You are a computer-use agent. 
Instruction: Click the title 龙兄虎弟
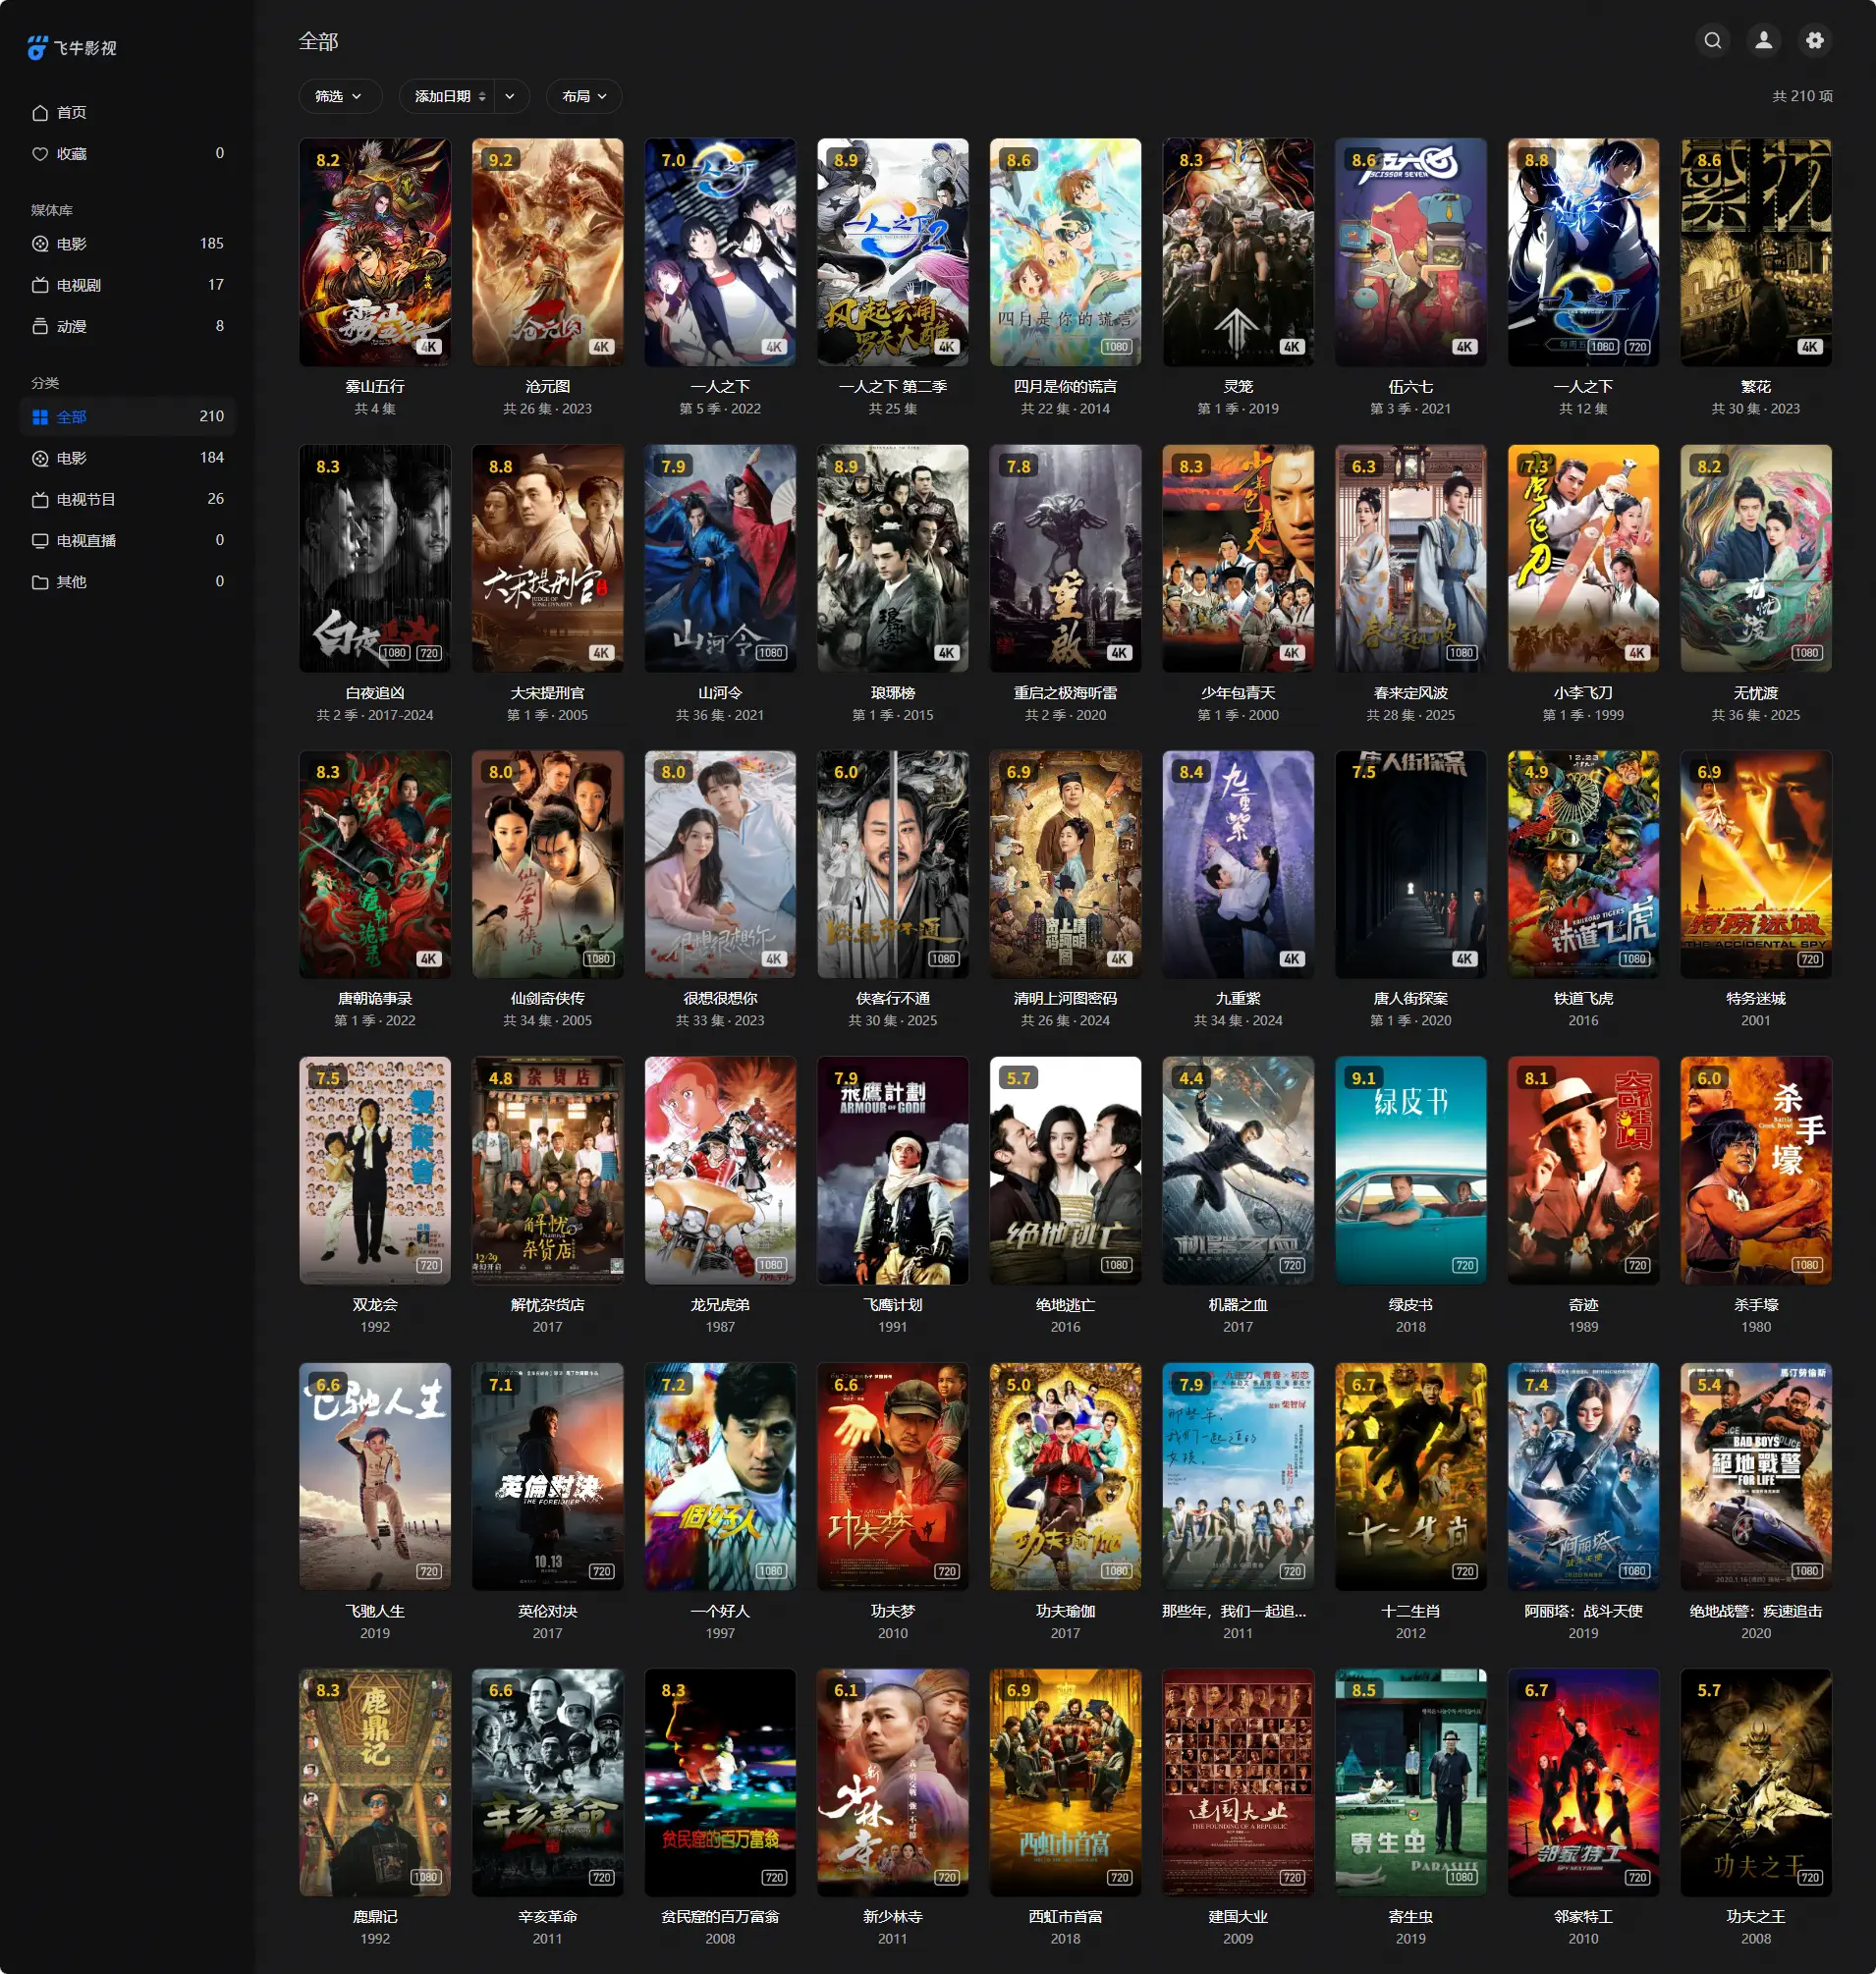(x=720, y=1305)
